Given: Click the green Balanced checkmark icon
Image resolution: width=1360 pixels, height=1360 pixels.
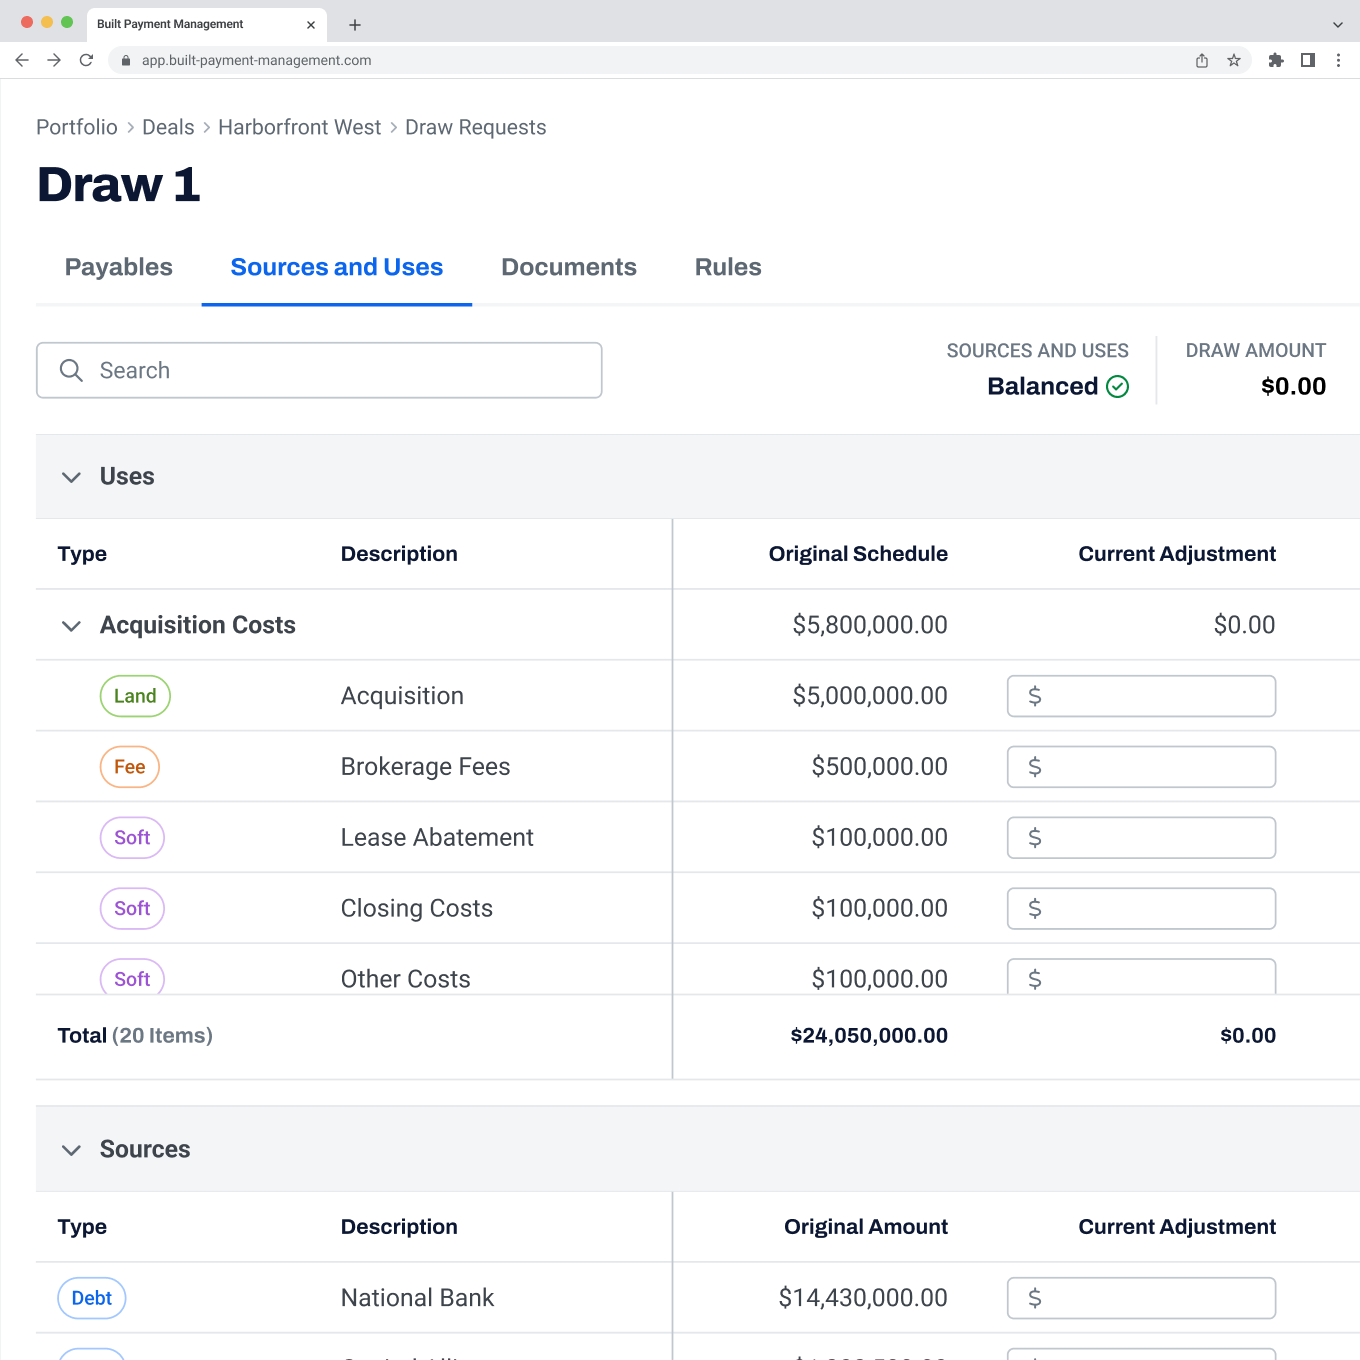Looking at the screenshot, I should tap(1118, 387).
